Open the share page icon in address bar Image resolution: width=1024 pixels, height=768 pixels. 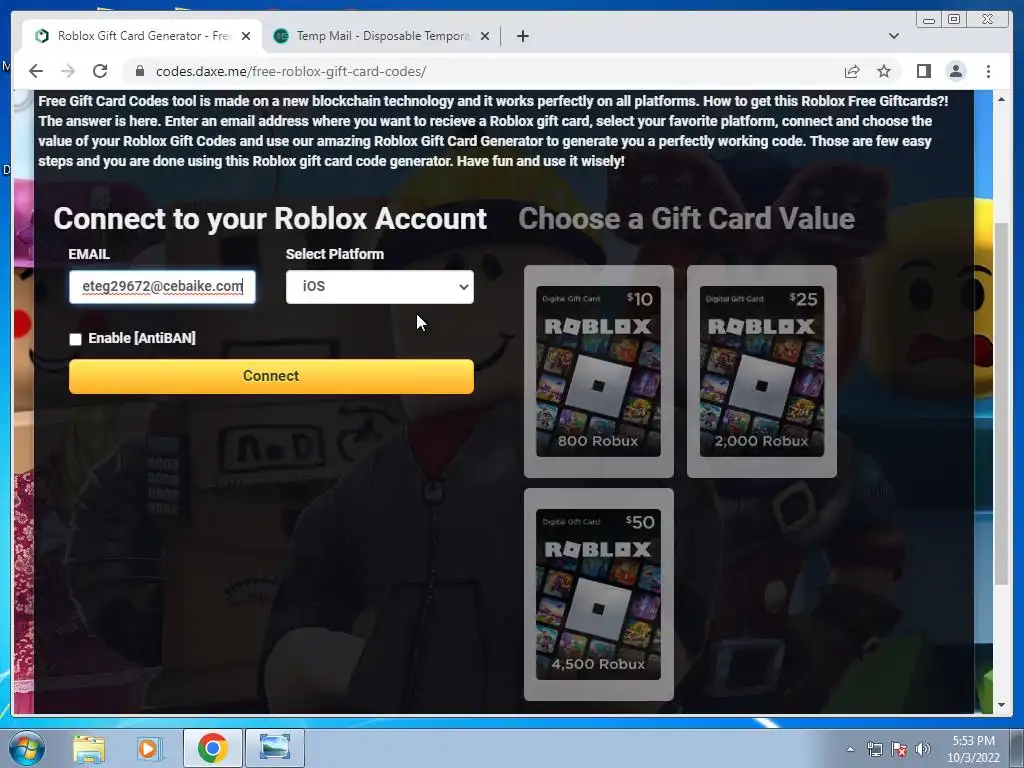852,71
